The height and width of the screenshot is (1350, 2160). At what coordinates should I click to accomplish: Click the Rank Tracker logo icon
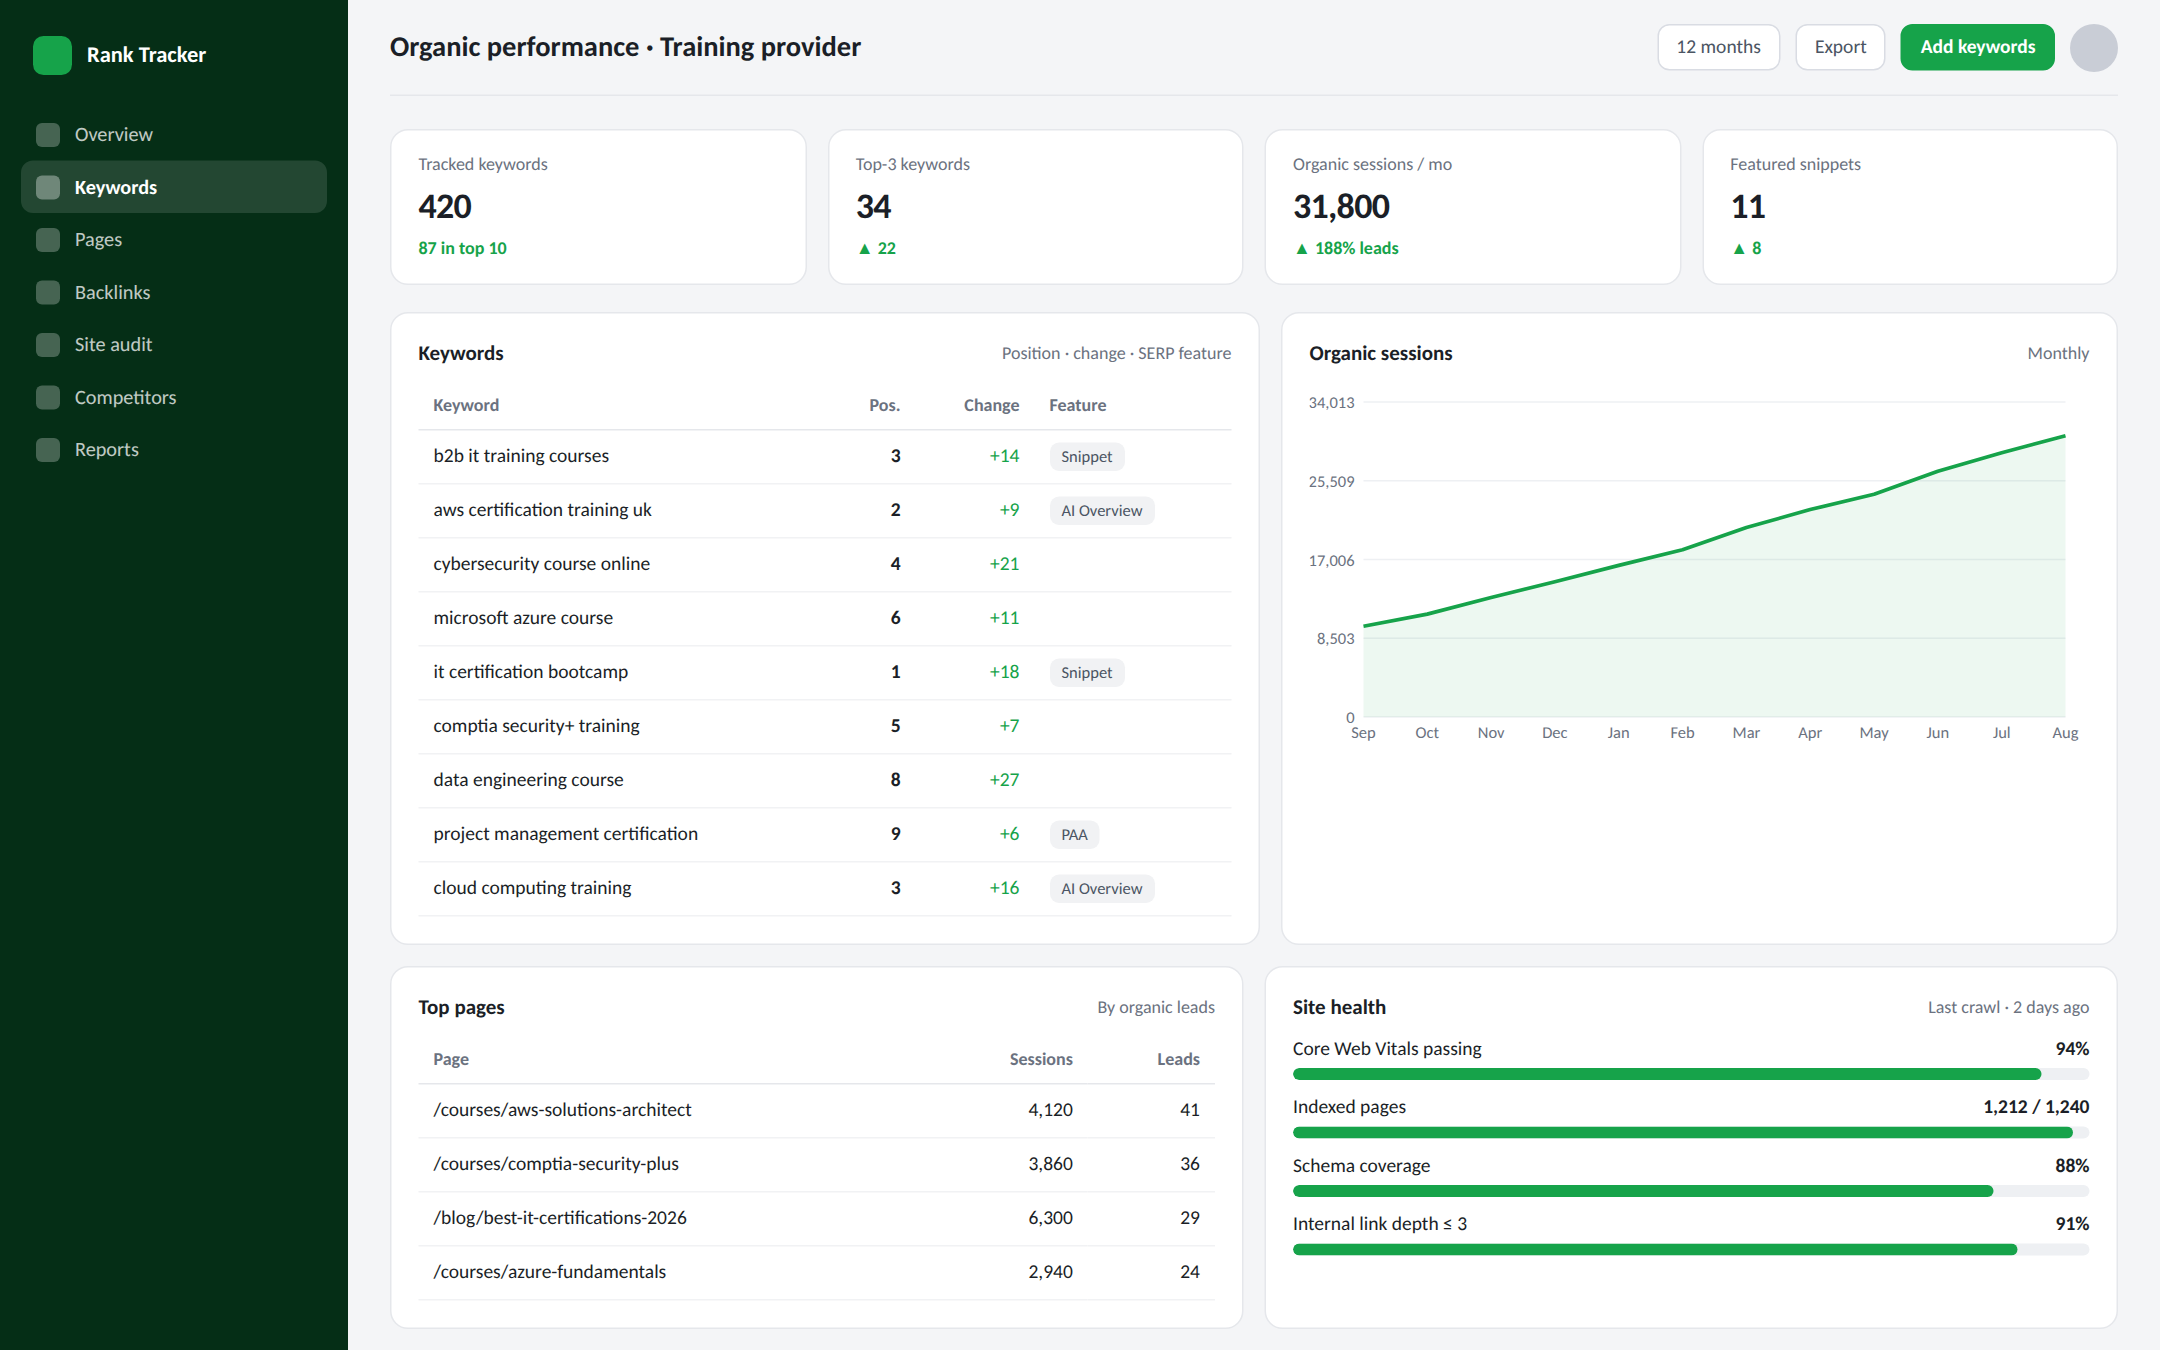pos(52,55)
